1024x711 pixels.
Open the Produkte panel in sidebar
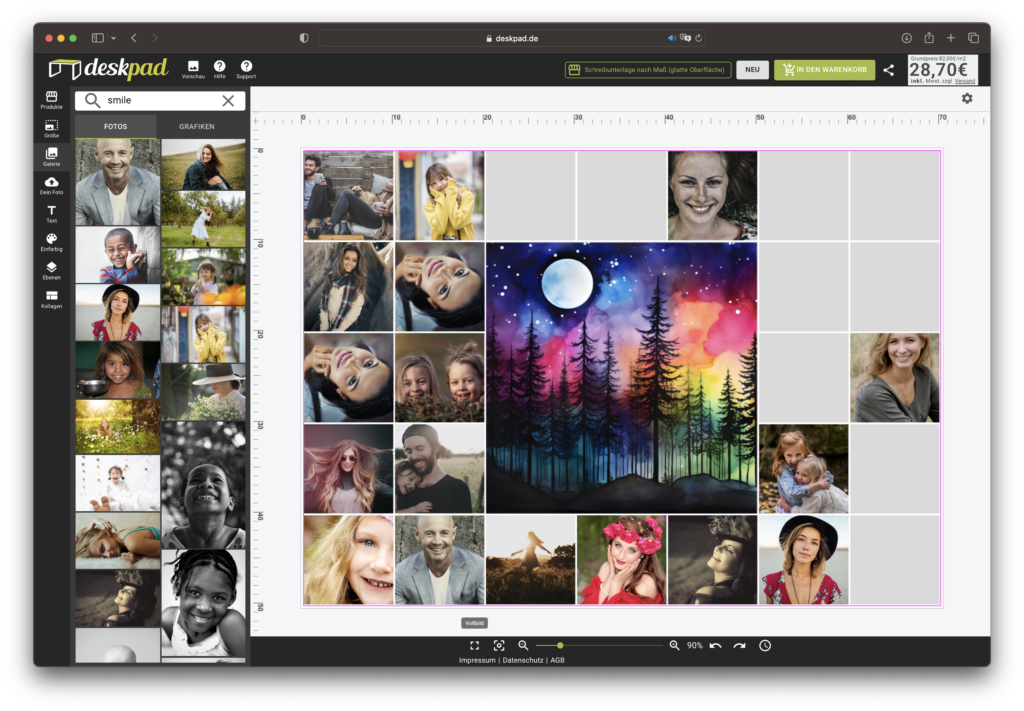point(51,99)
